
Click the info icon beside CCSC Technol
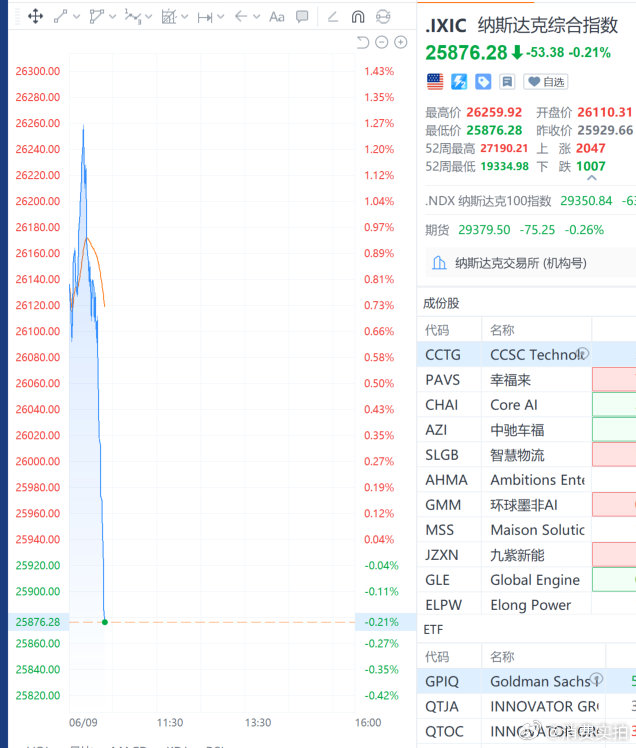584,353
